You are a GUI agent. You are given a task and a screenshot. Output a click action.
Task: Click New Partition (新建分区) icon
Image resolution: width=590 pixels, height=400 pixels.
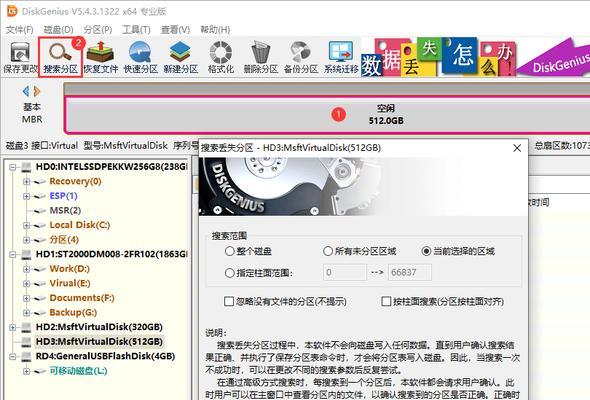[x=181, y=57]
